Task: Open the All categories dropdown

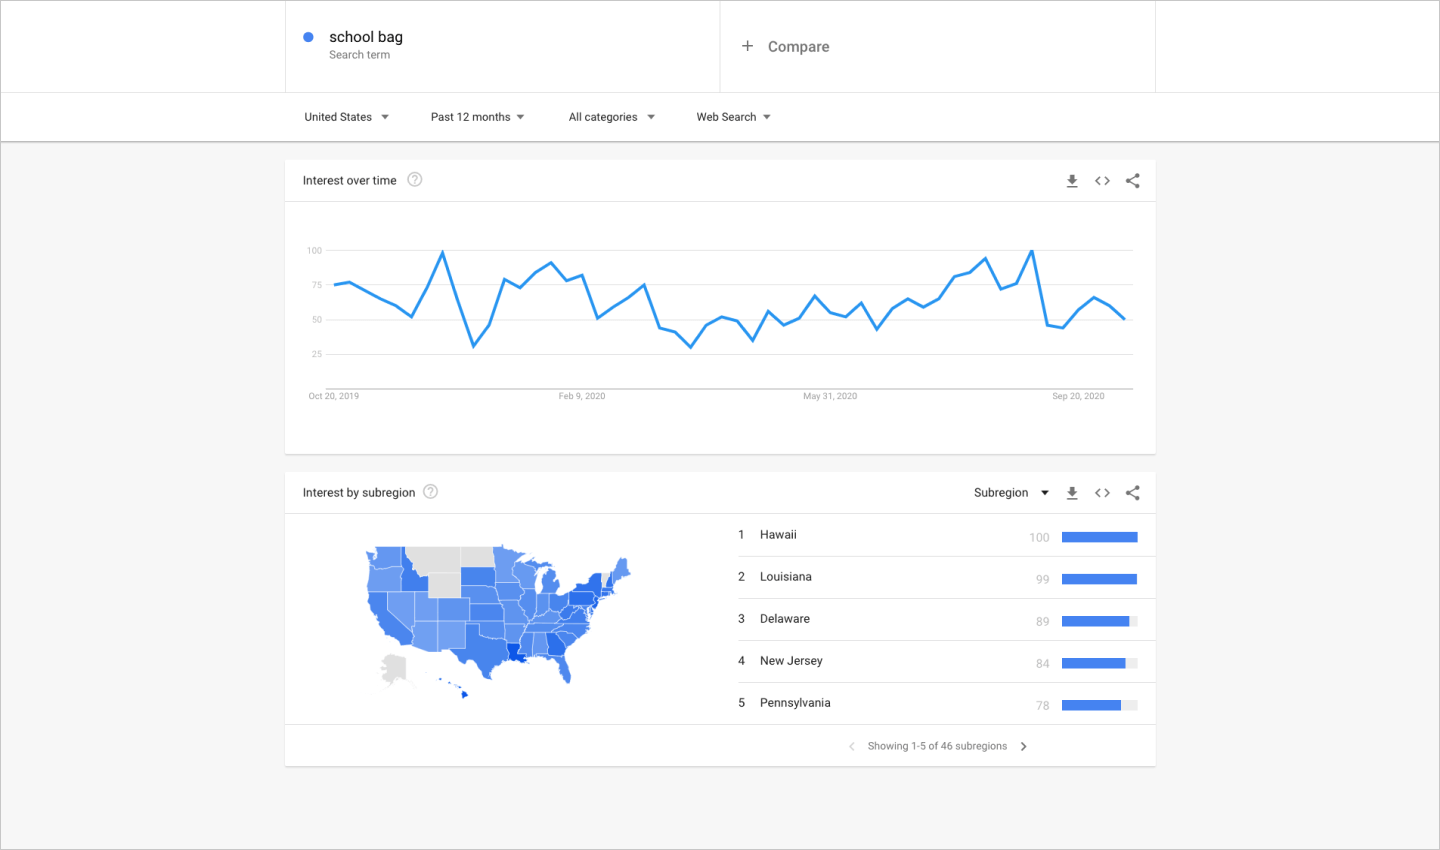Action: point(611,117)
